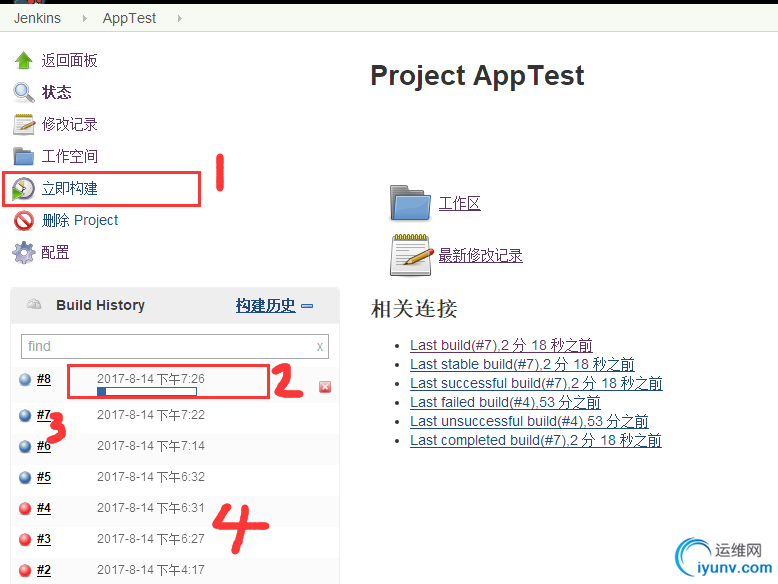778x584 pixels.
Task: Open 配置 configuration link
Action: click(x=55, y=253)
